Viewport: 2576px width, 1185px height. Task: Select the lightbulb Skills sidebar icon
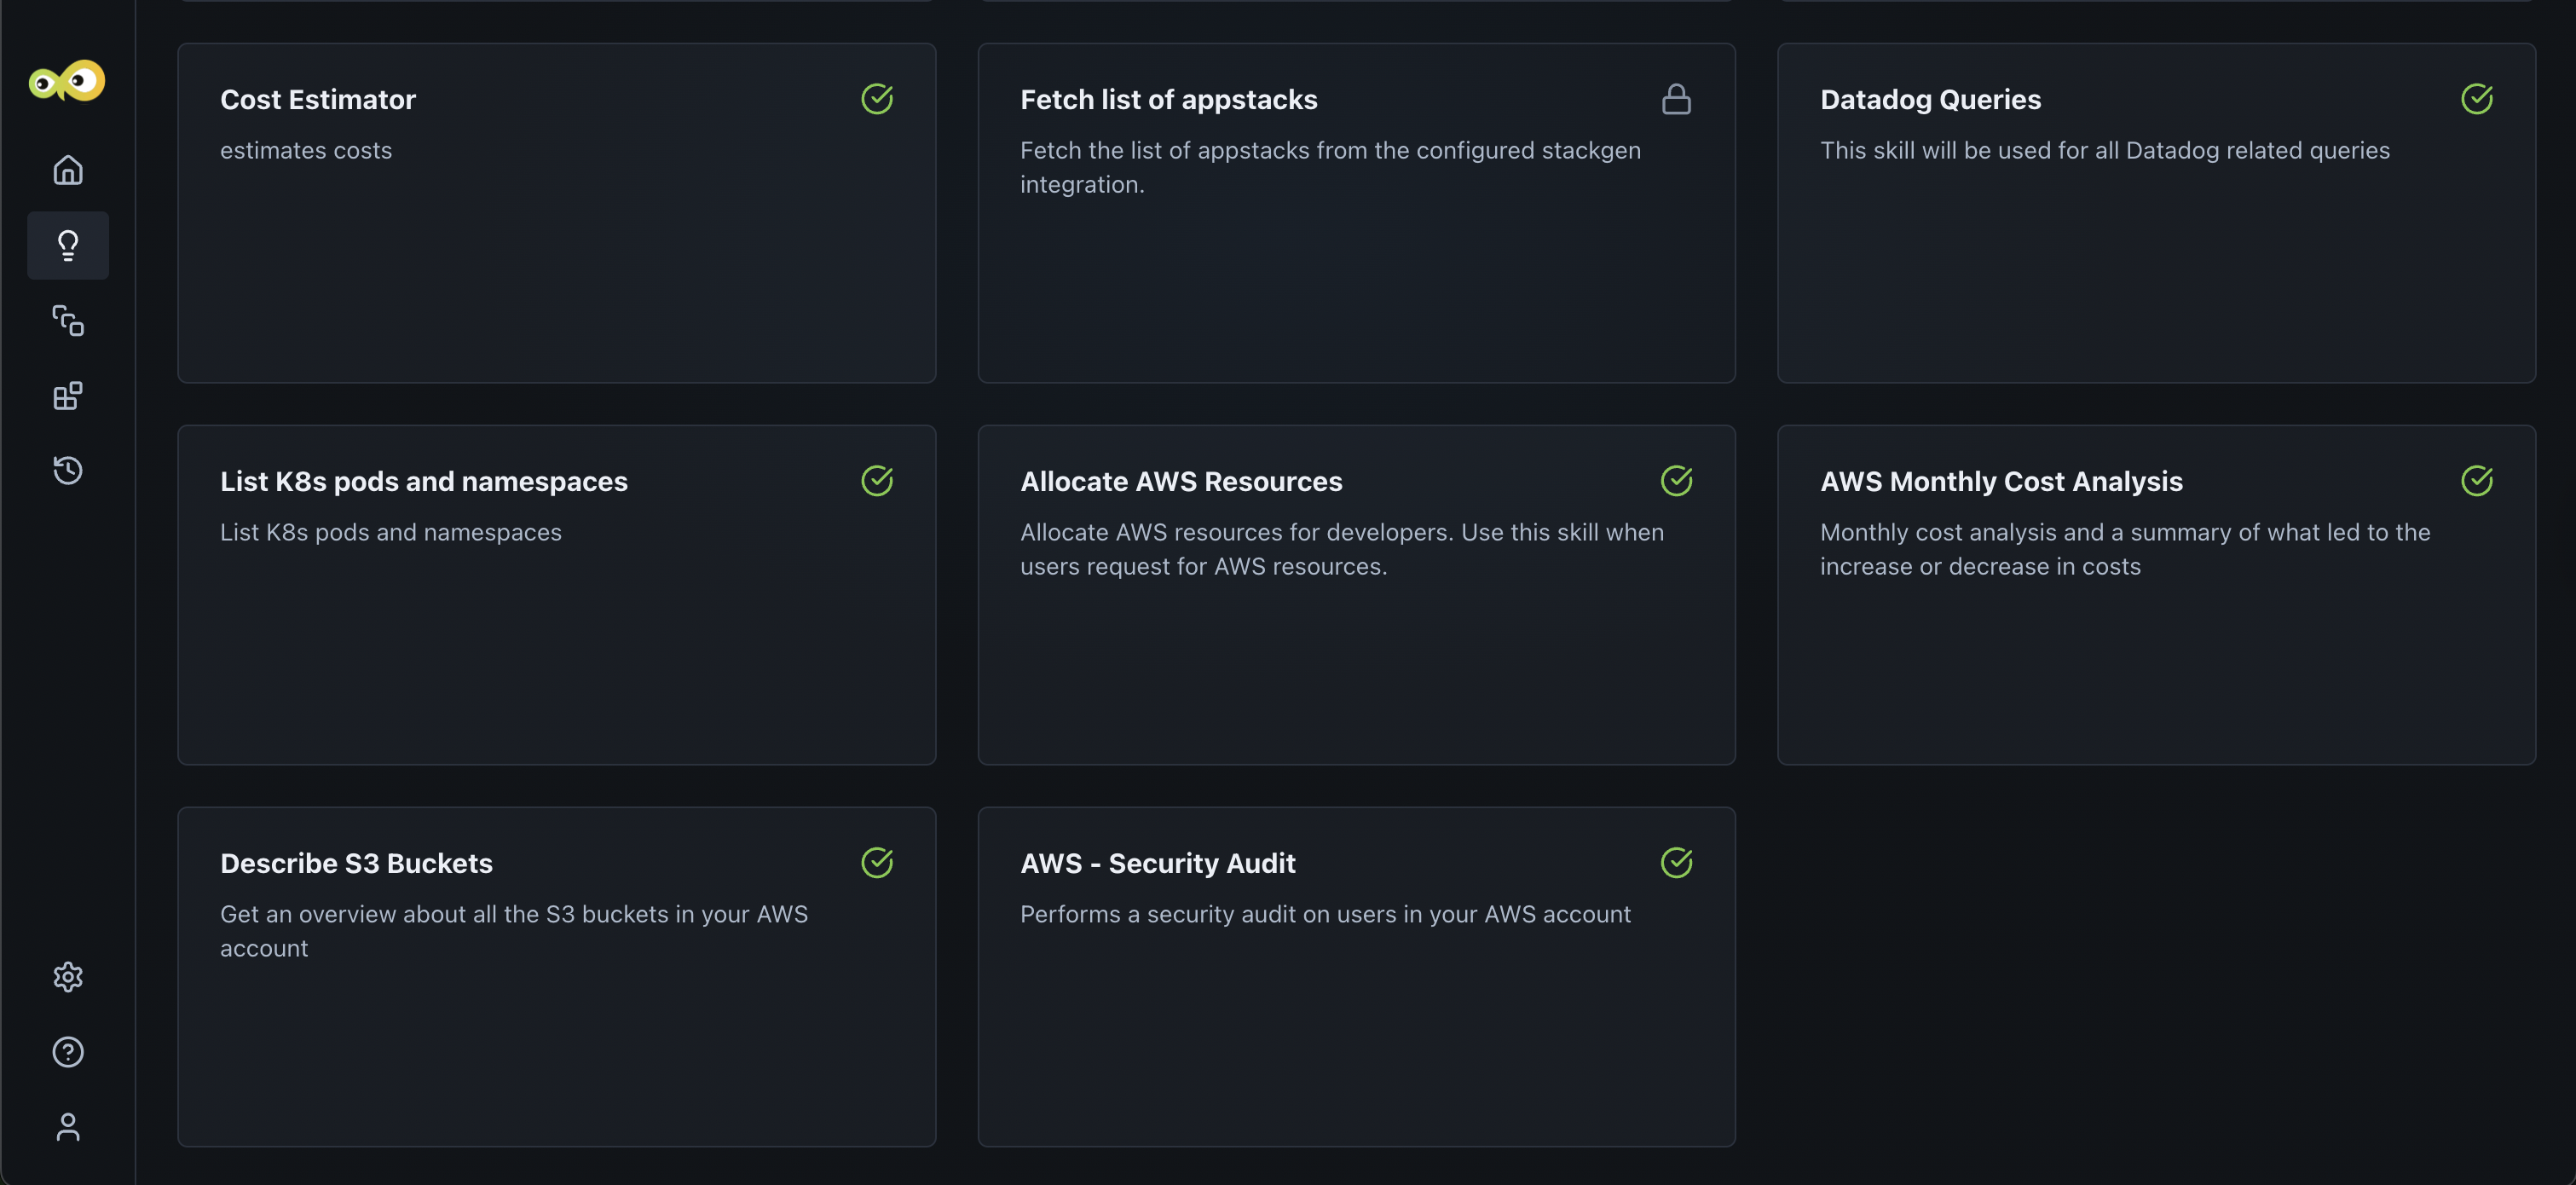click(x=68, y=245)
